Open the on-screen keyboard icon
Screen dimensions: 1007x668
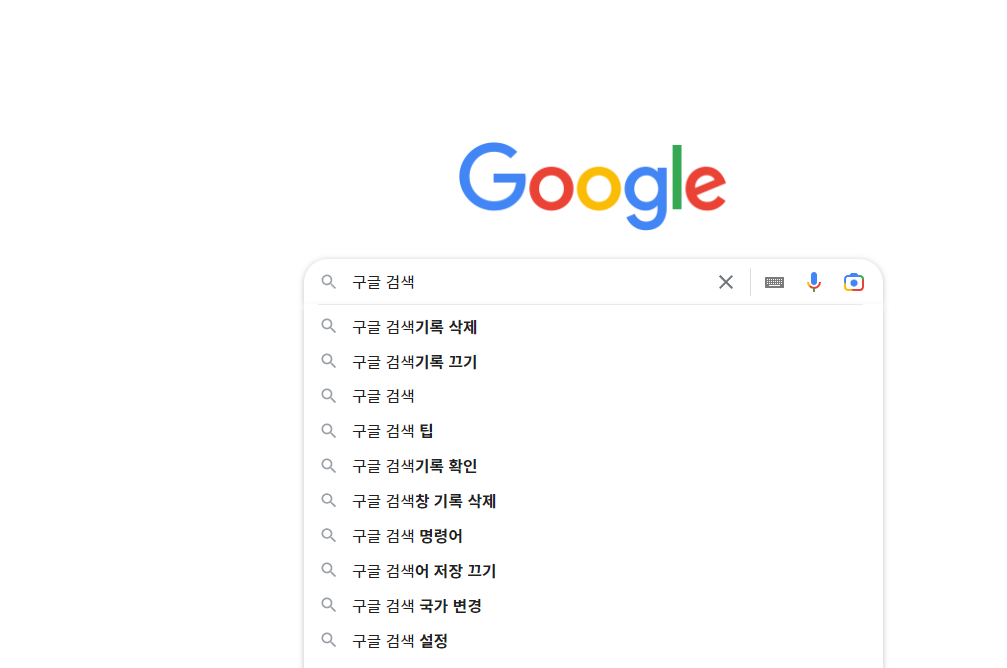[774, 282]
